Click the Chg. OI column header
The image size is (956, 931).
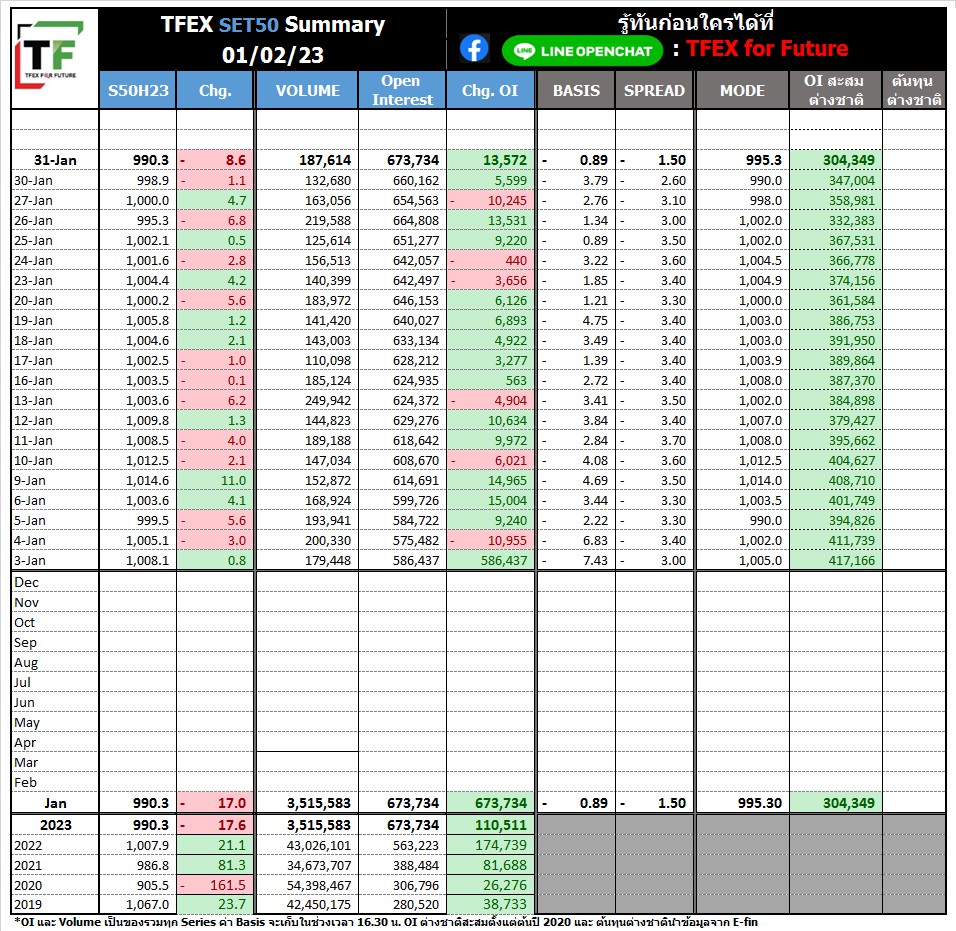click(x=490, y=90)
